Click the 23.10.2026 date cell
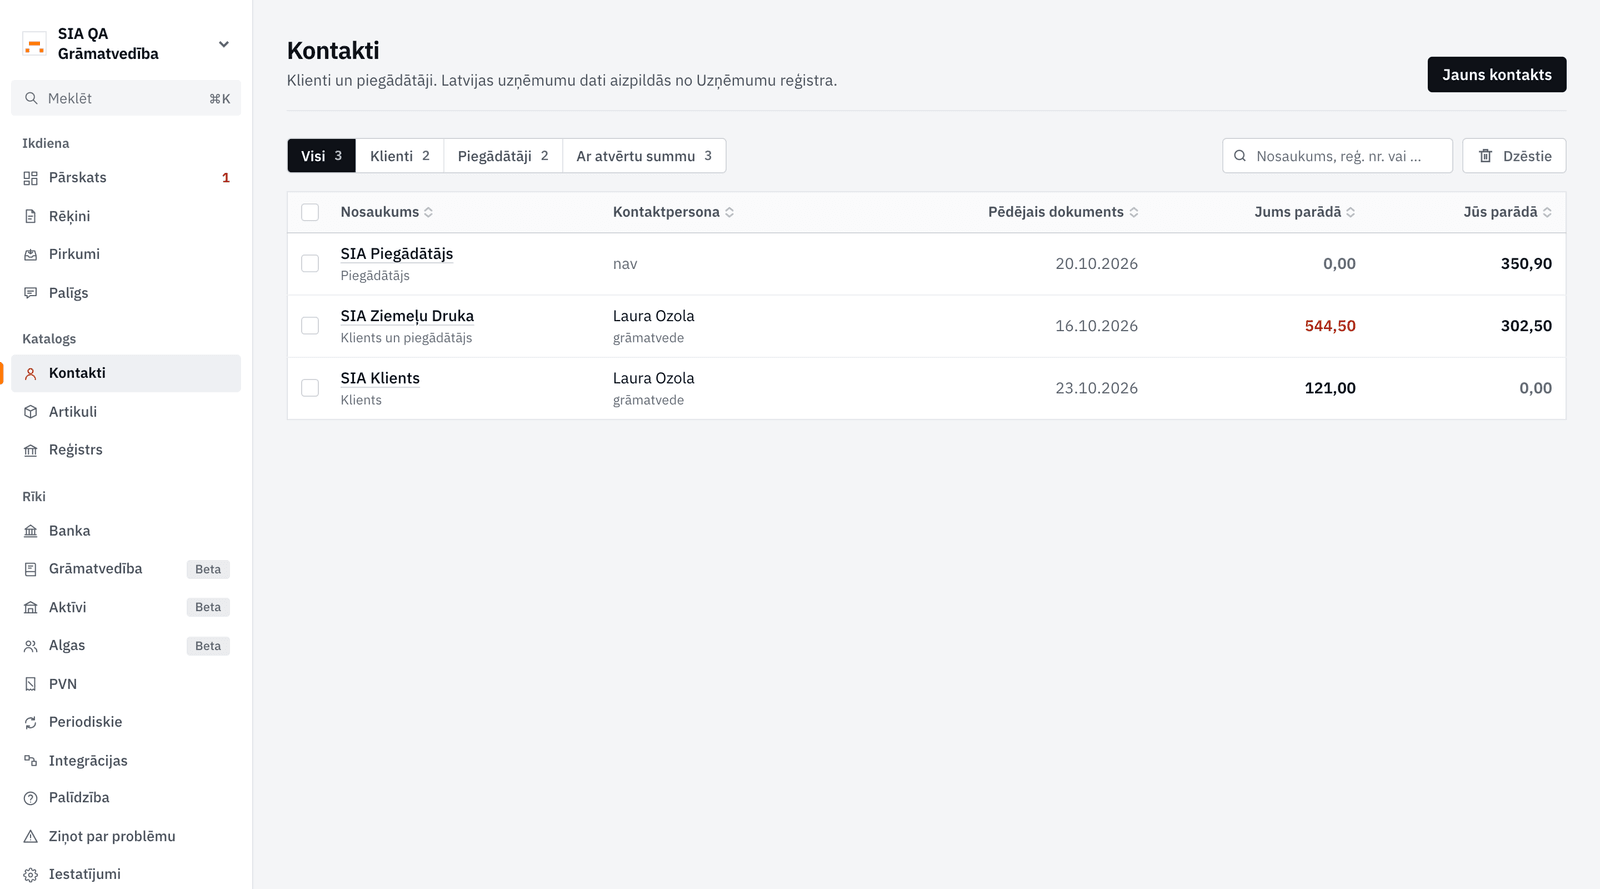This screenshot has height=889, width=1600. tap(1096, 388)
